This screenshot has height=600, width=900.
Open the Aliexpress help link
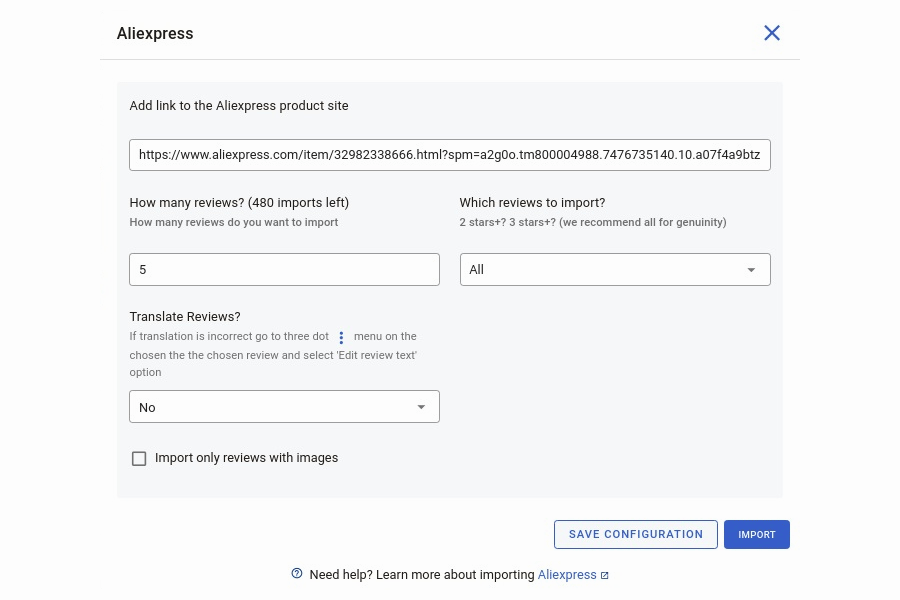click(x=566, y=575)
